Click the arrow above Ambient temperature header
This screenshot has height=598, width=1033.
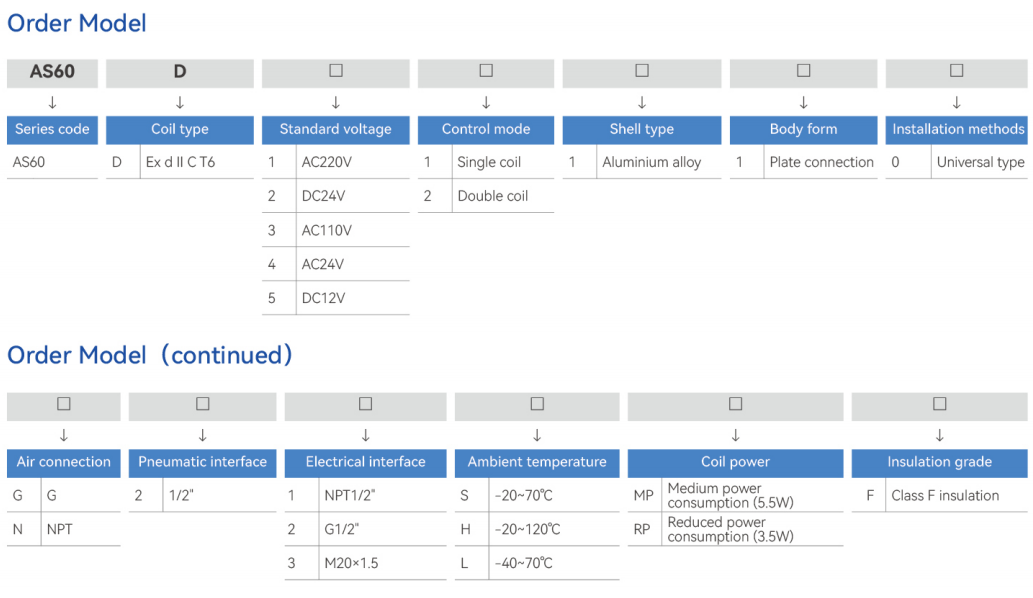[538, 435]
